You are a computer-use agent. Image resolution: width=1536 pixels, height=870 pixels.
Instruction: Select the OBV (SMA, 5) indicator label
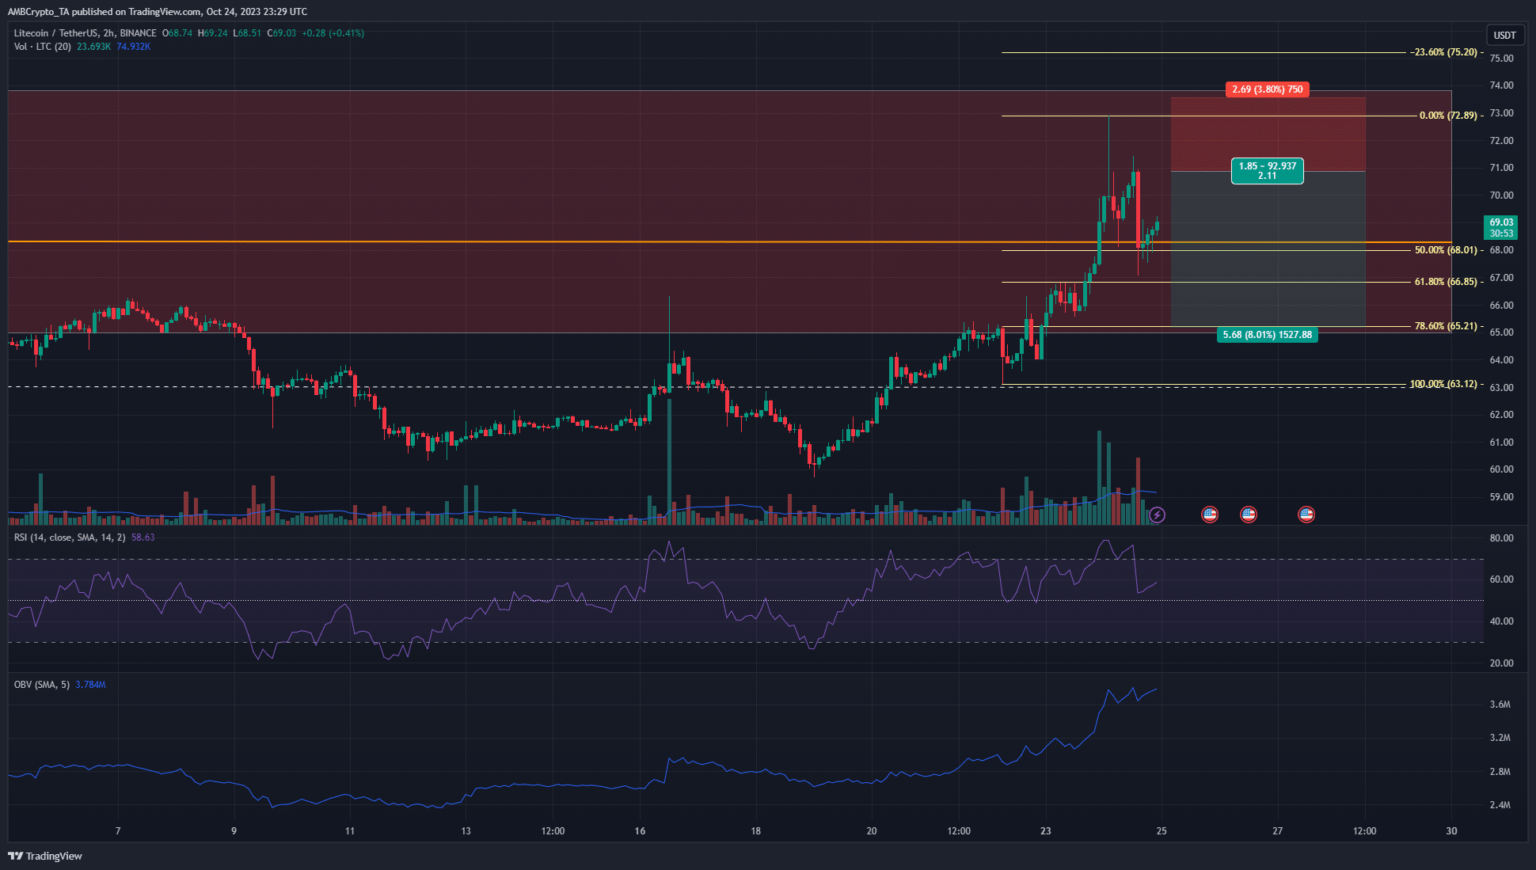[x=42, y=685]
